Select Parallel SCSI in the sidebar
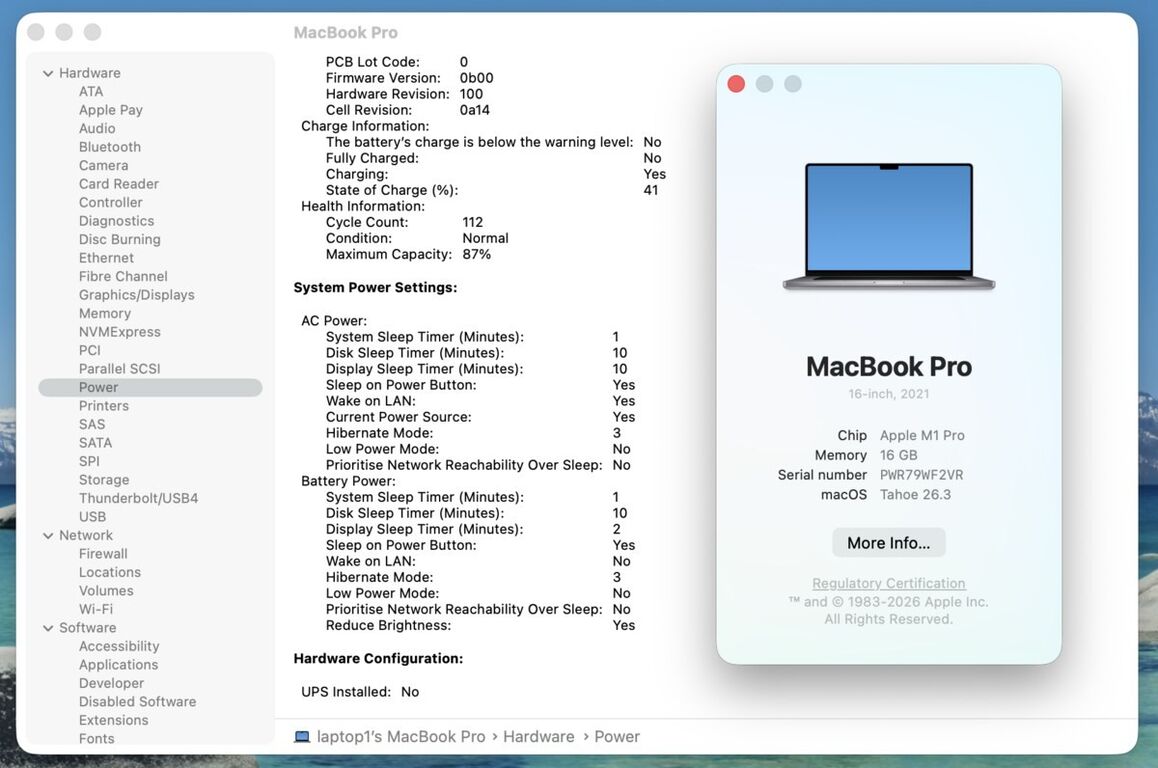 point(120,368)
